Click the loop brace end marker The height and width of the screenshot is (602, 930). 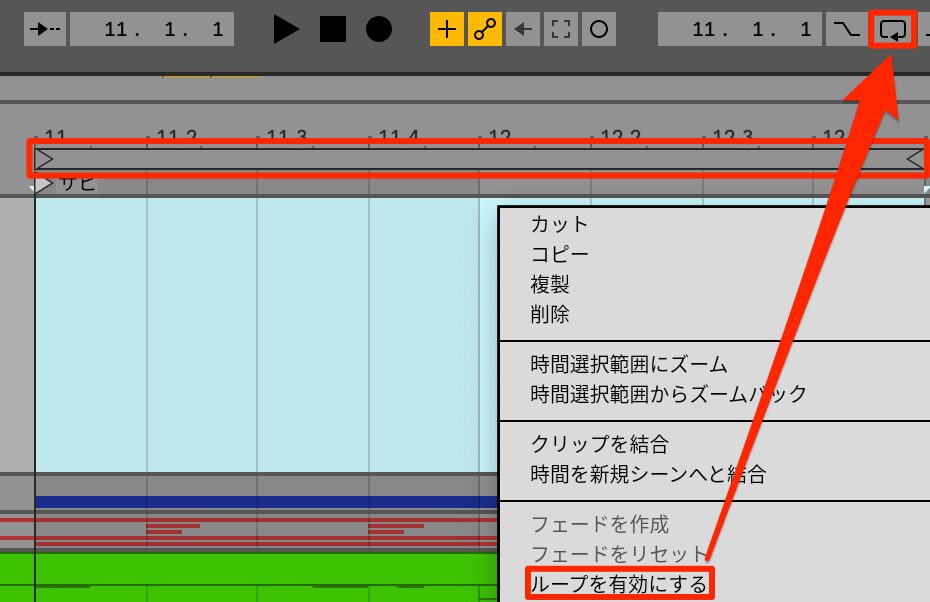915,159
